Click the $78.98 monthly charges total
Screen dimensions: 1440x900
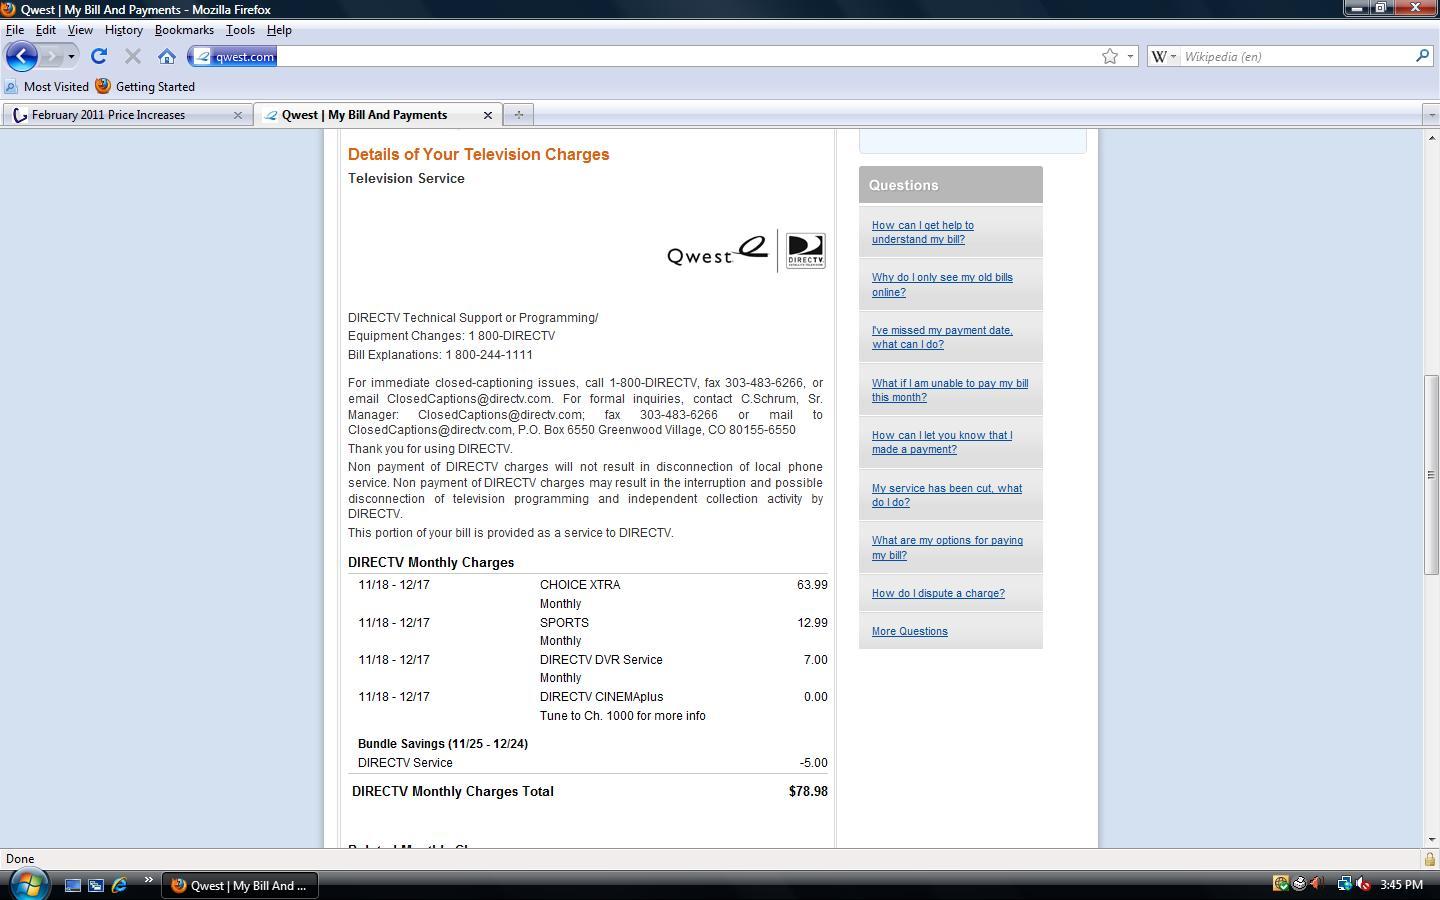tap(808, 791)
